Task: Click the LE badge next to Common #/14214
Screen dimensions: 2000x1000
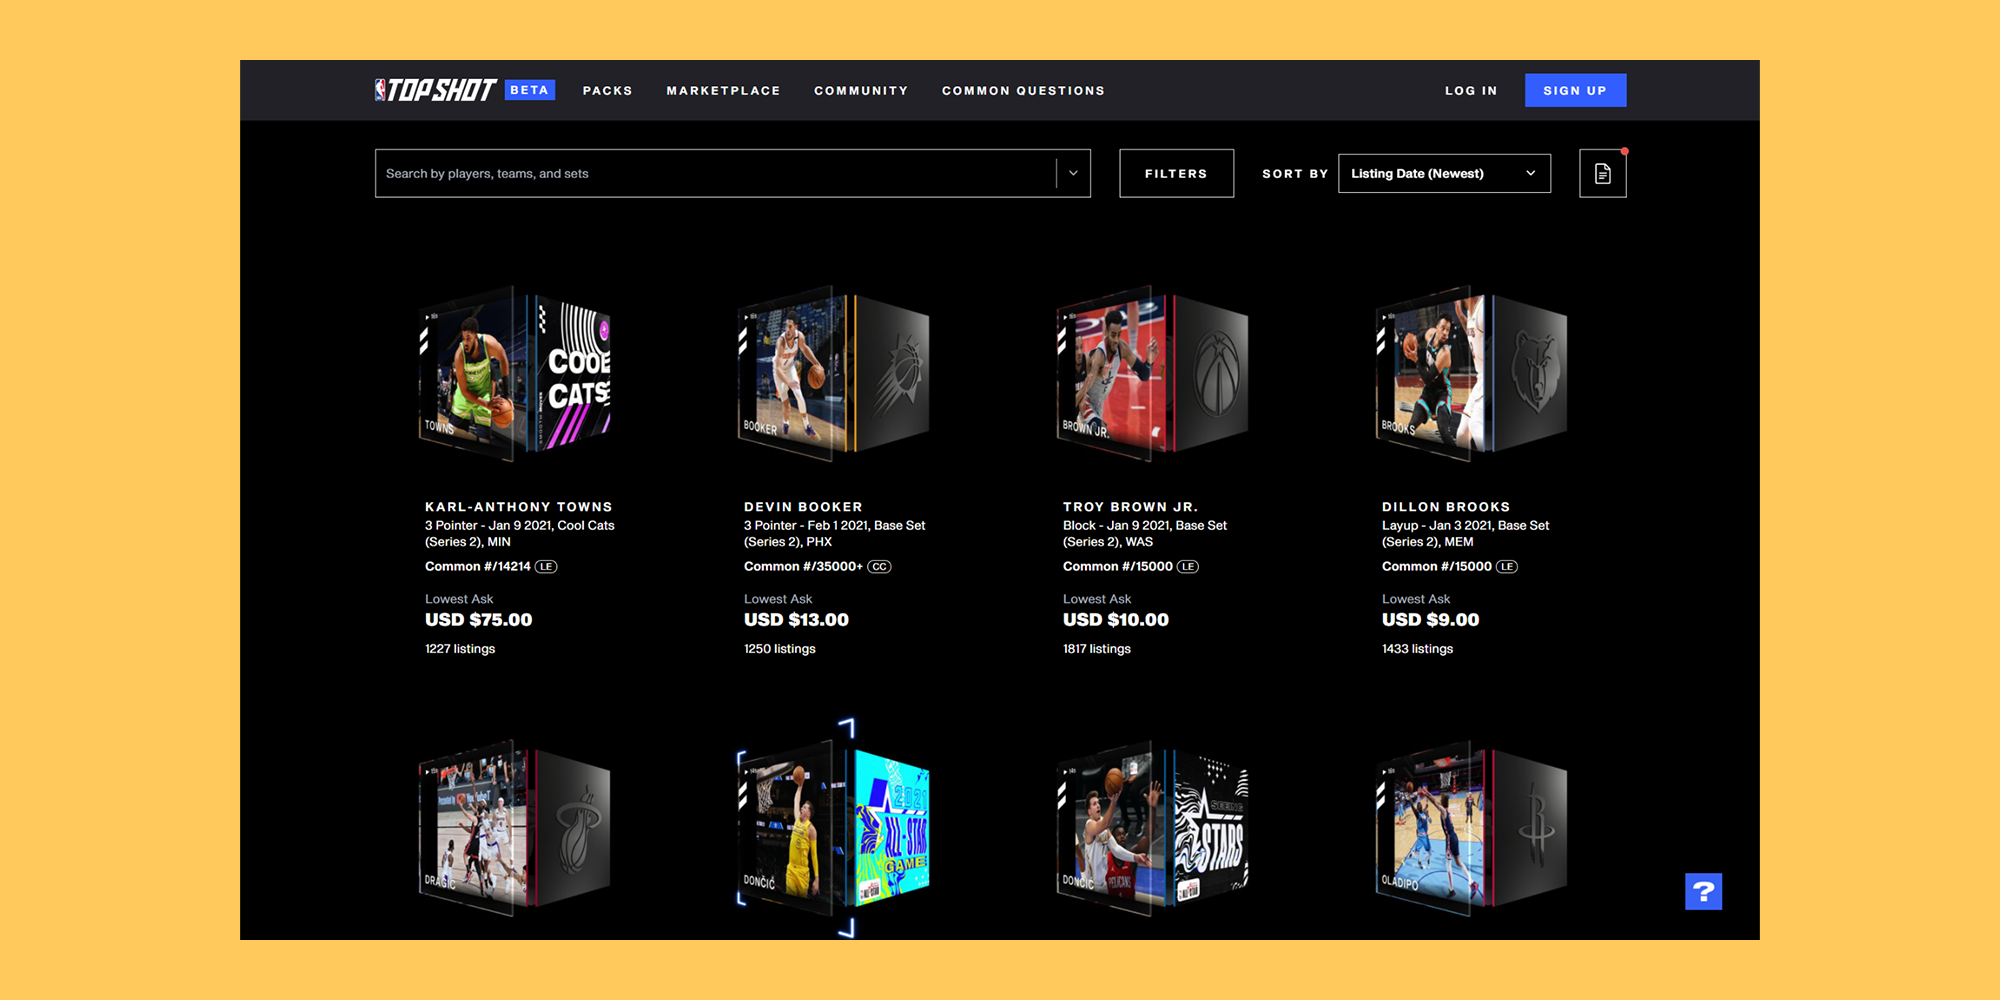Action: 546,566
